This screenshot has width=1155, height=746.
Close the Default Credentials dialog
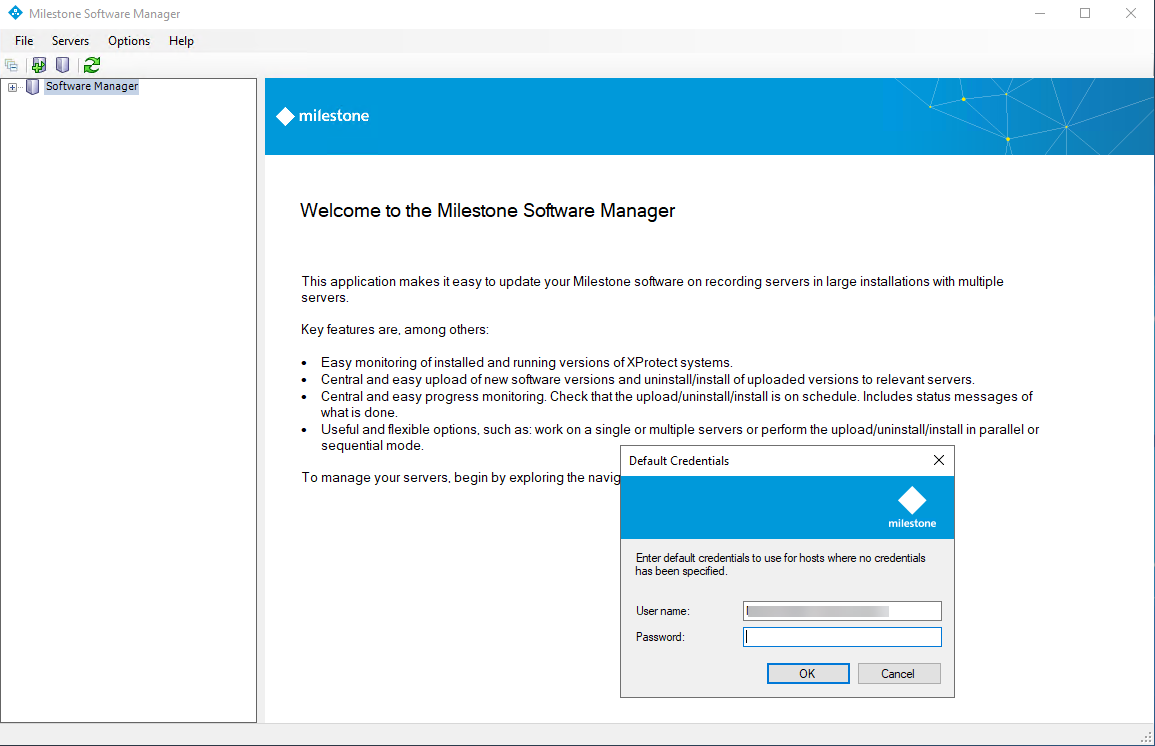938,460
